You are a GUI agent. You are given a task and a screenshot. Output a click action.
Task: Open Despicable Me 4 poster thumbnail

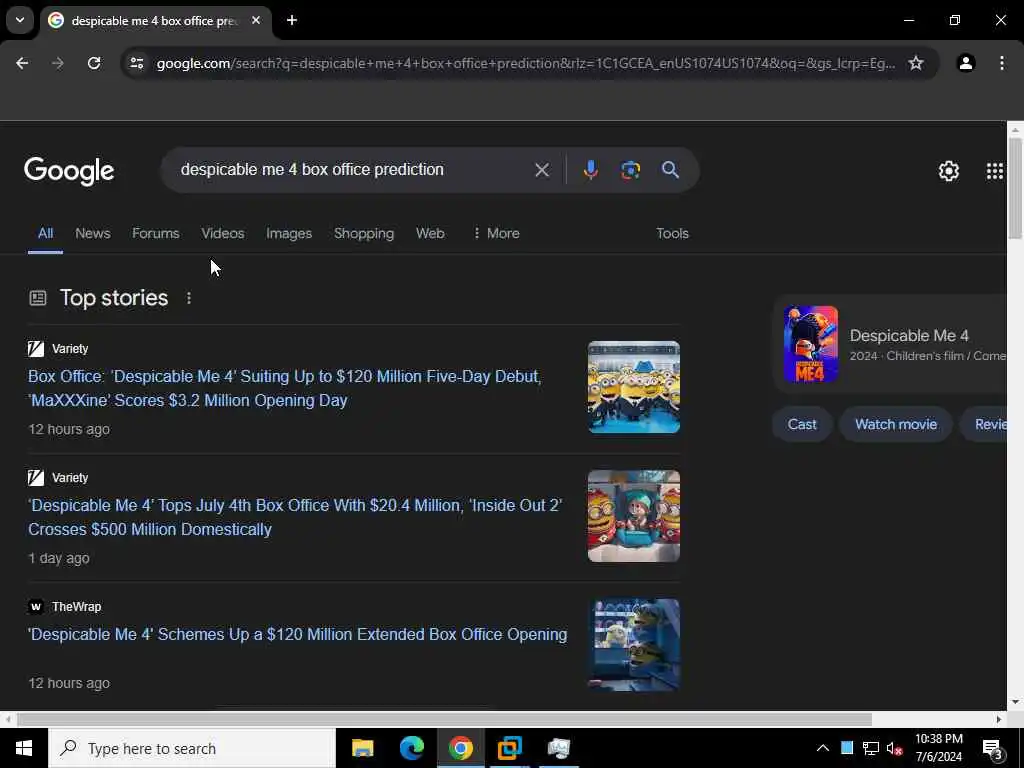(810, 344)
